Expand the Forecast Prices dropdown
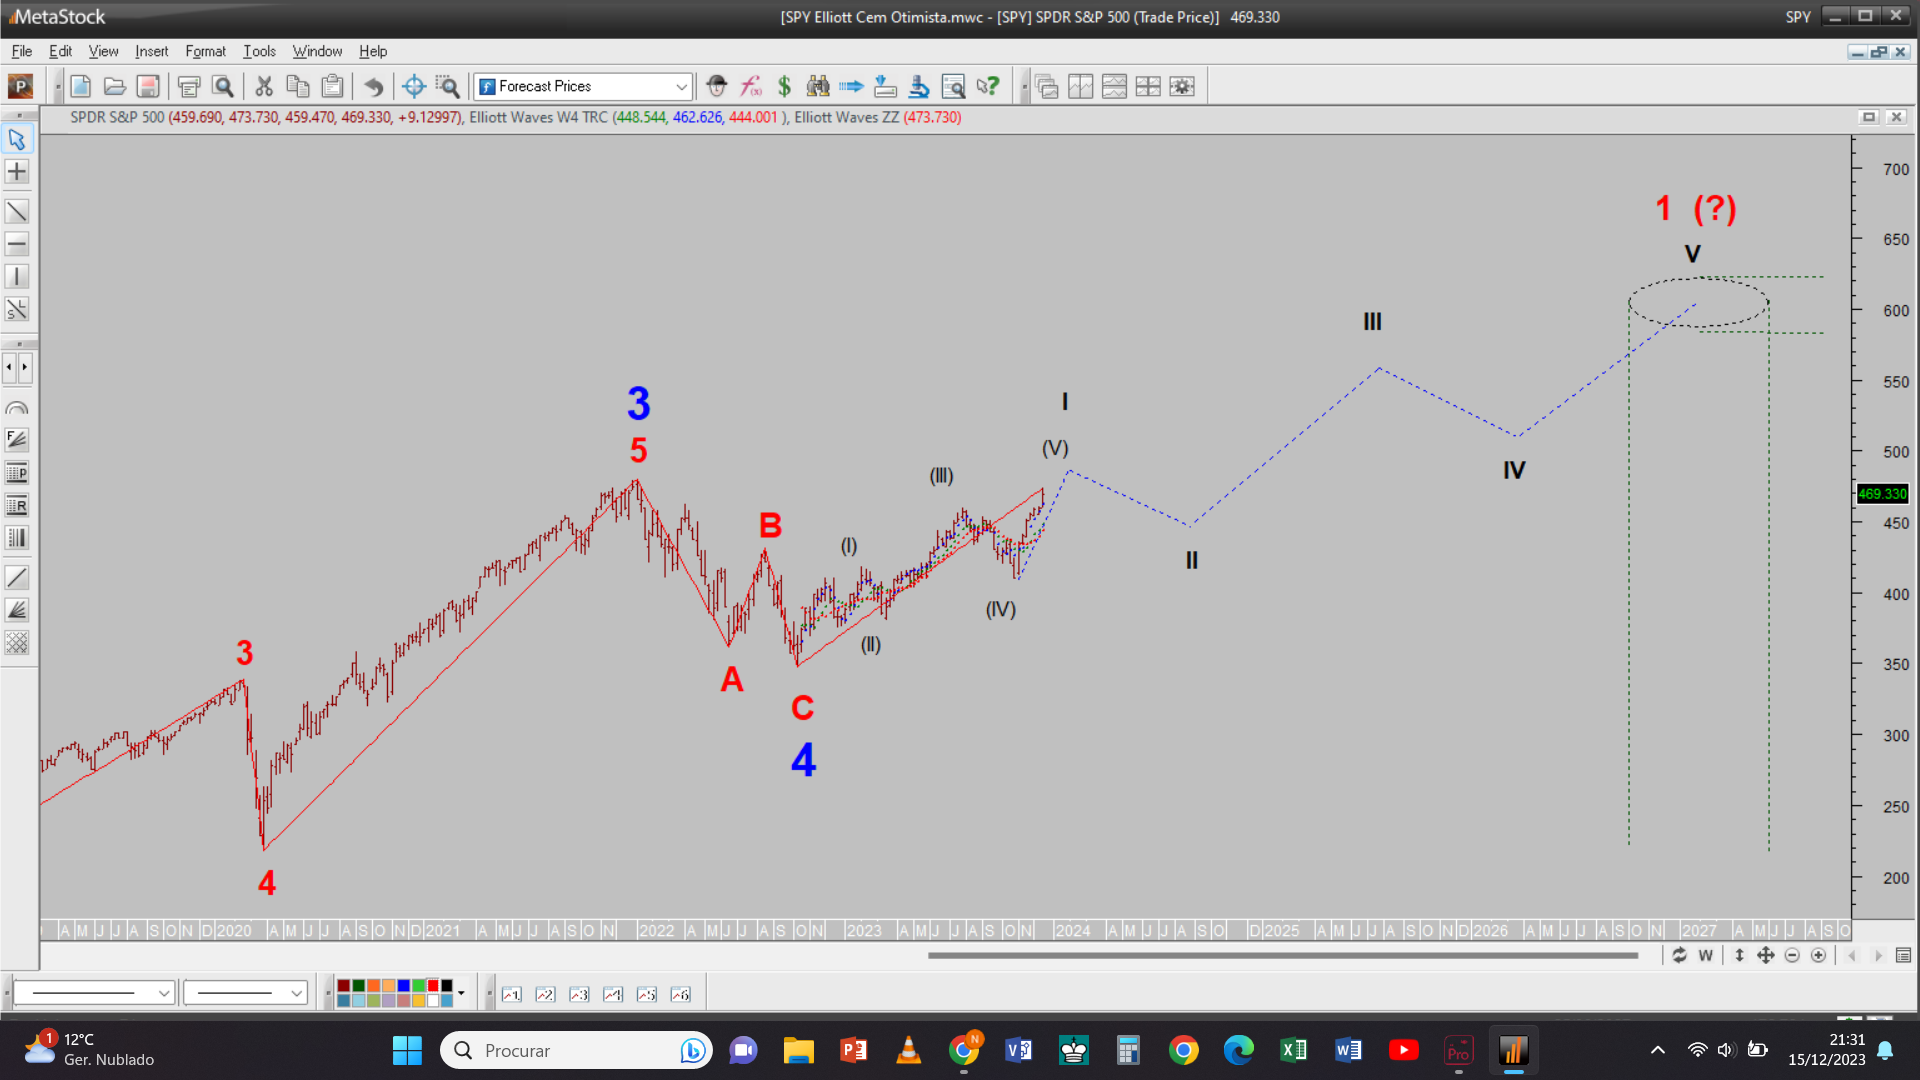The image size is (1920, 1080). [x=681, y=87]
